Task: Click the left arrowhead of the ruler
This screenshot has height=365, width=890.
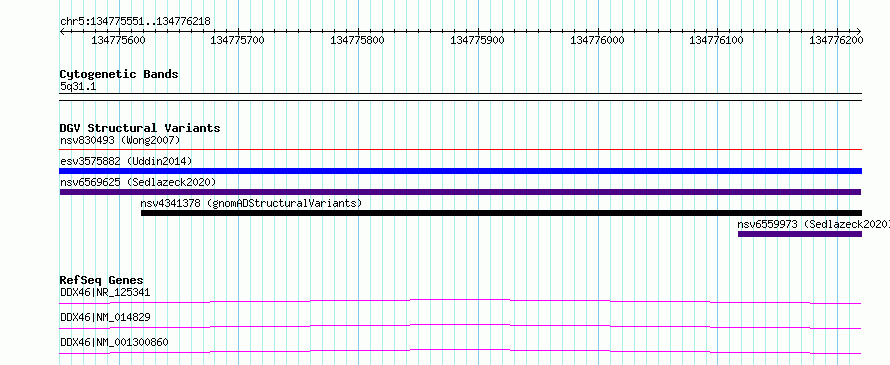Action: [x=62, y=32]
